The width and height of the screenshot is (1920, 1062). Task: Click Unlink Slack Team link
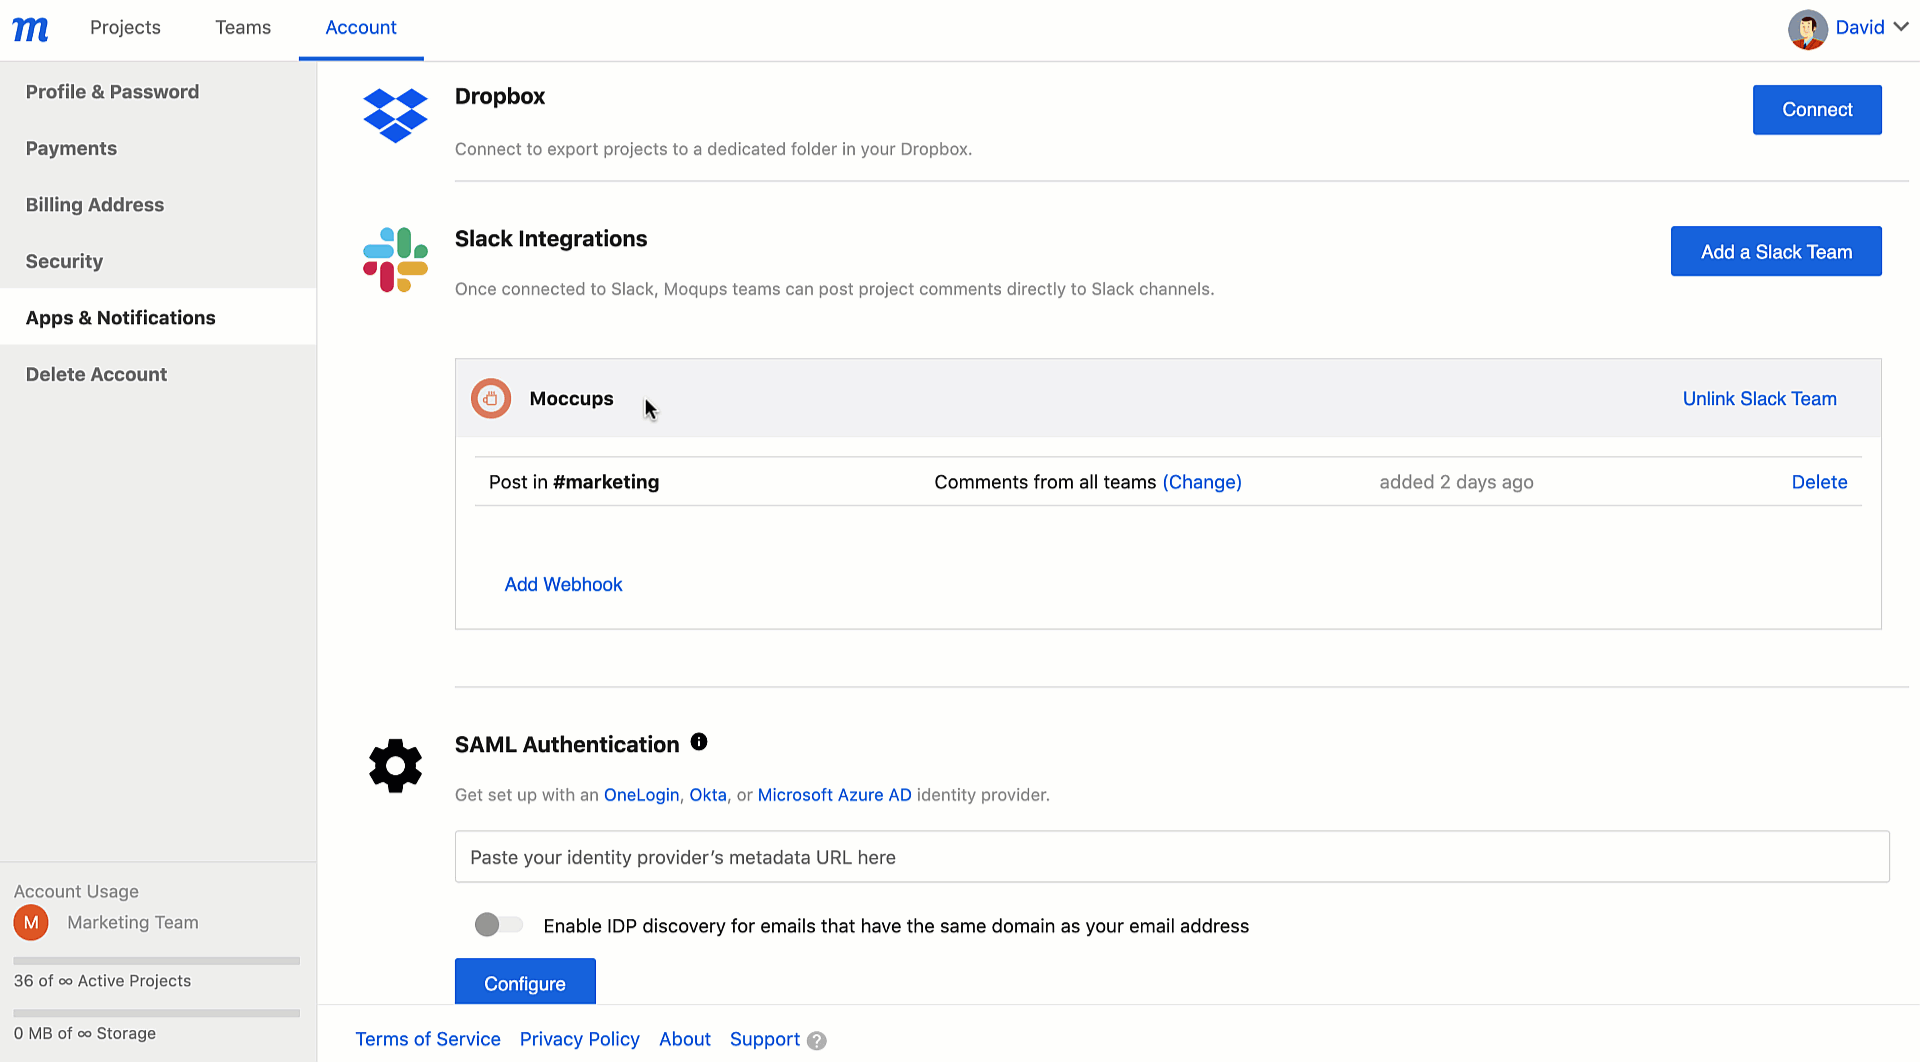(x=1759, y=398)
